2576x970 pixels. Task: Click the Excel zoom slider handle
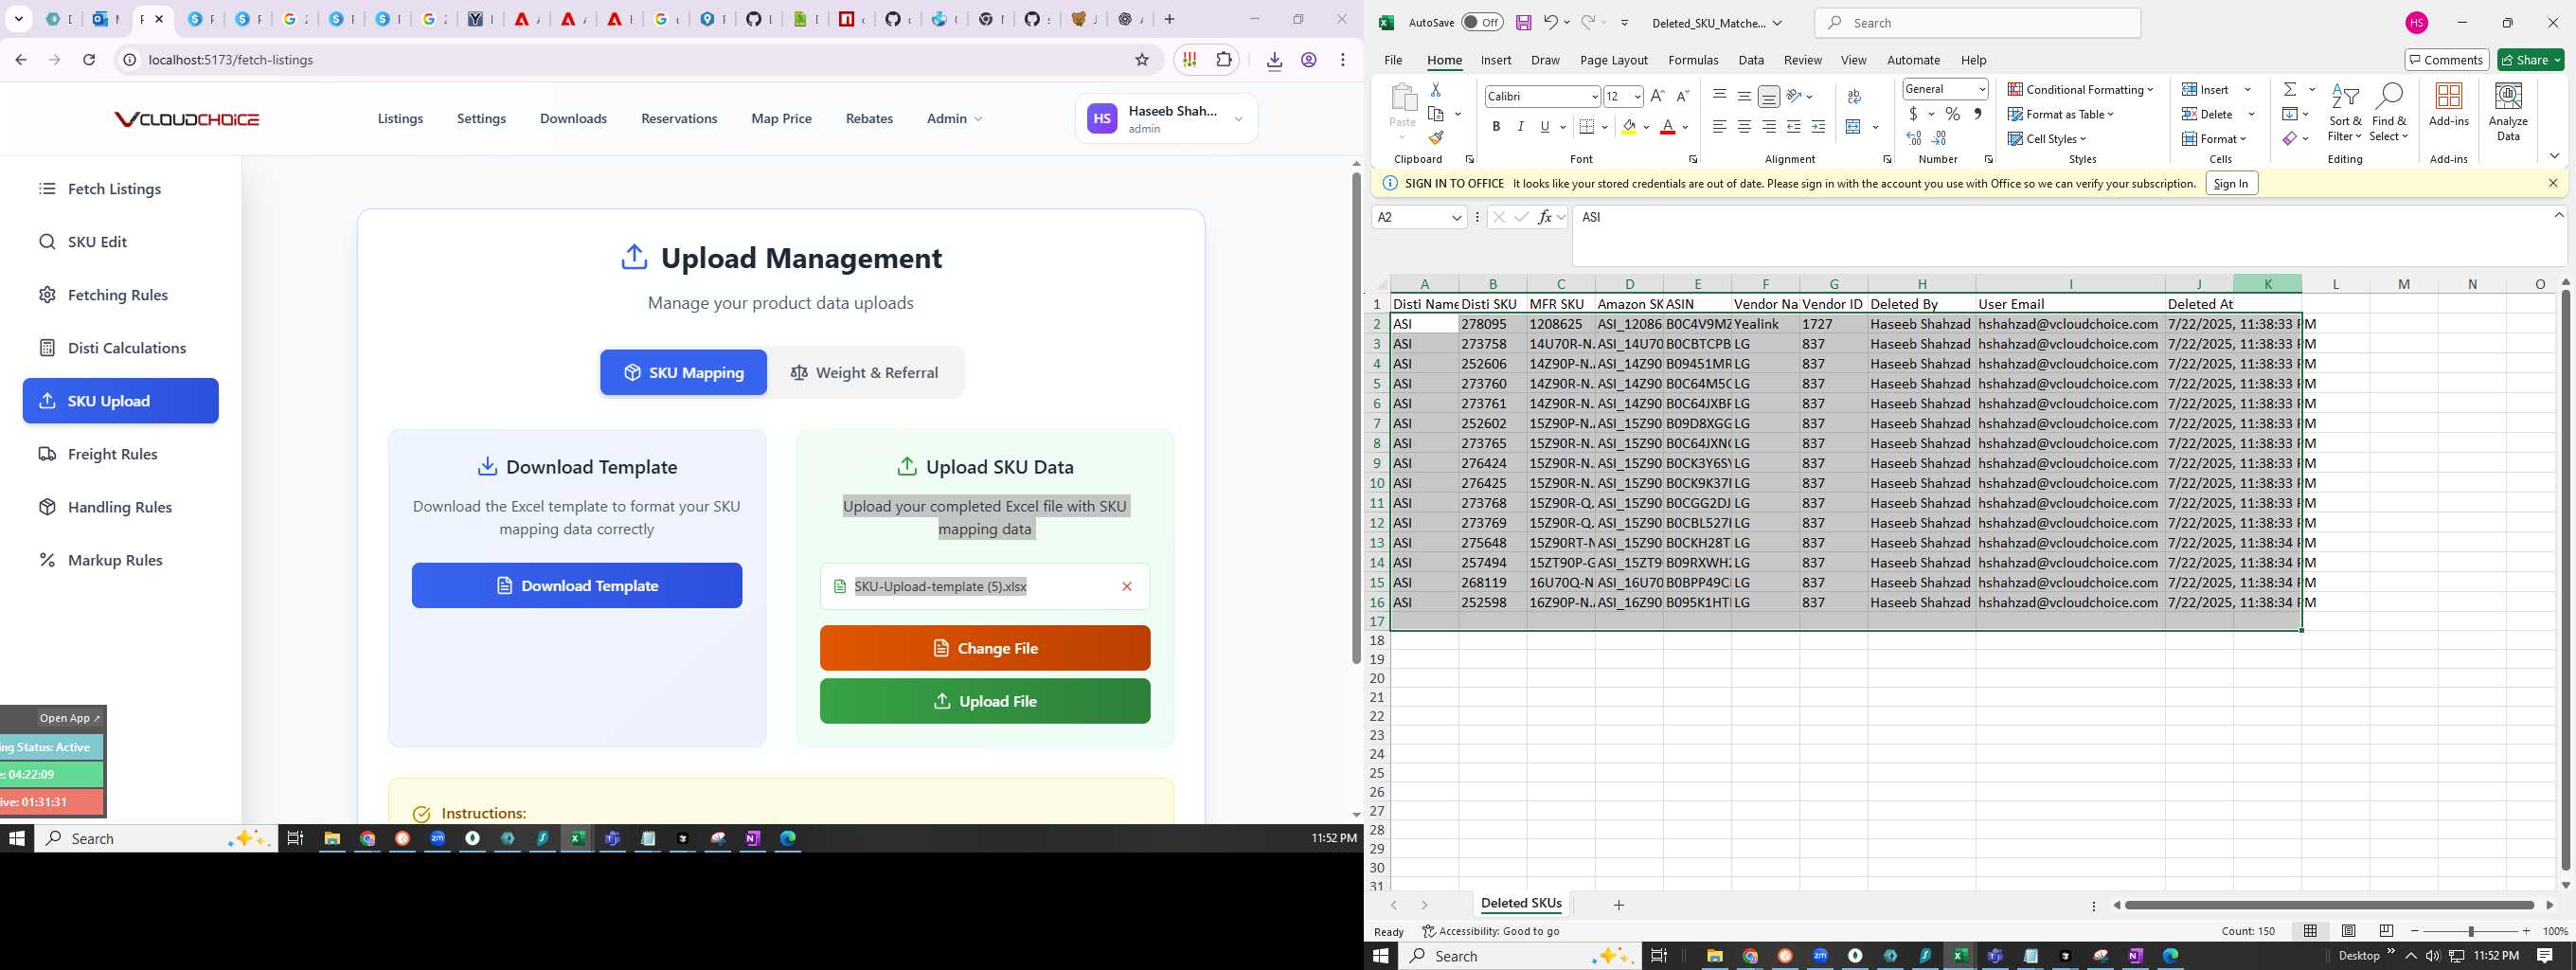[x=2471, y=931]
